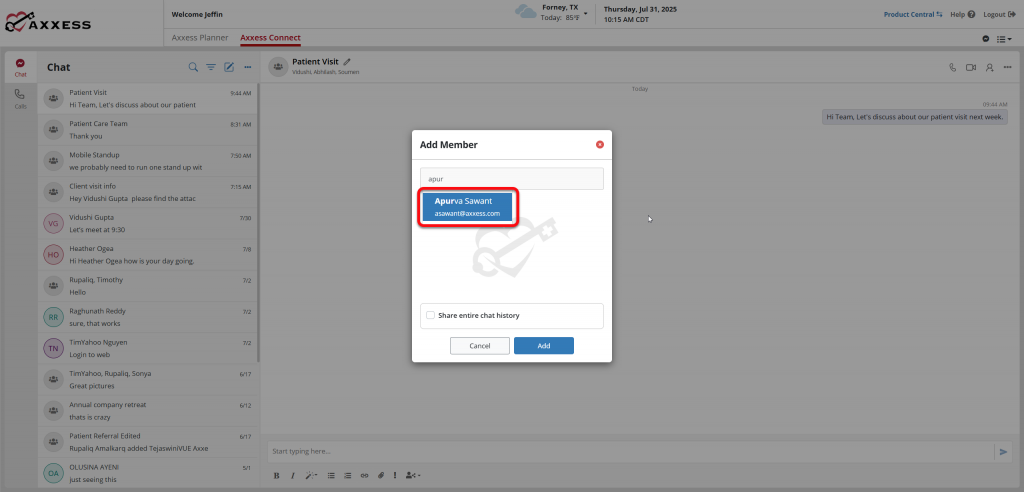
Task: Start a voice call in Patient Visit
Action: click(x=952, y=67)
